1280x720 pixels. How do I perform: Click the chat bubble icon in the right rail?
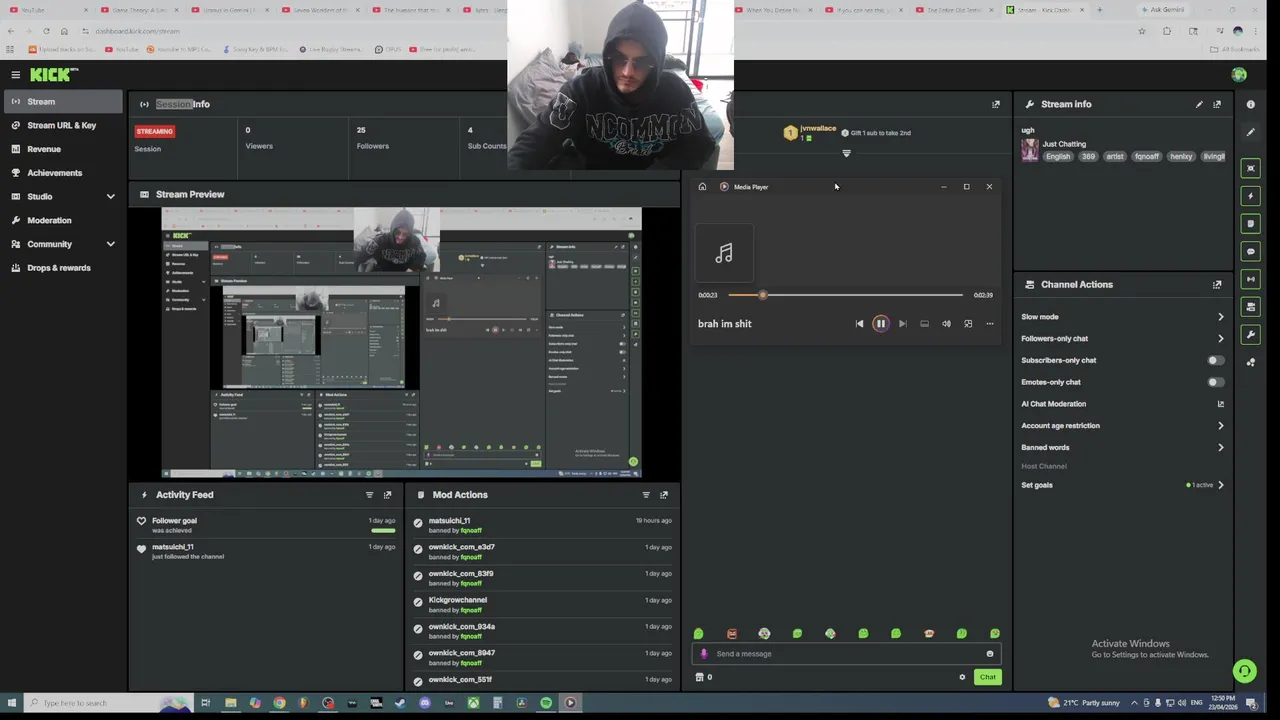pyautogui.click(x=1250, y=251)
